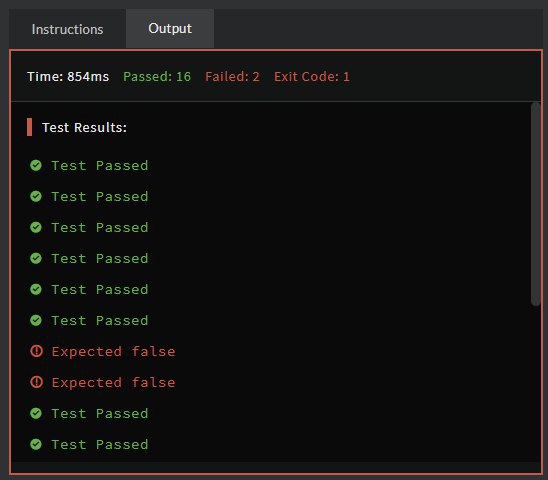Viewport: 548px width, 480px height.
Task: Click the Time: 854ms label
Action: [x=68, y=77]
